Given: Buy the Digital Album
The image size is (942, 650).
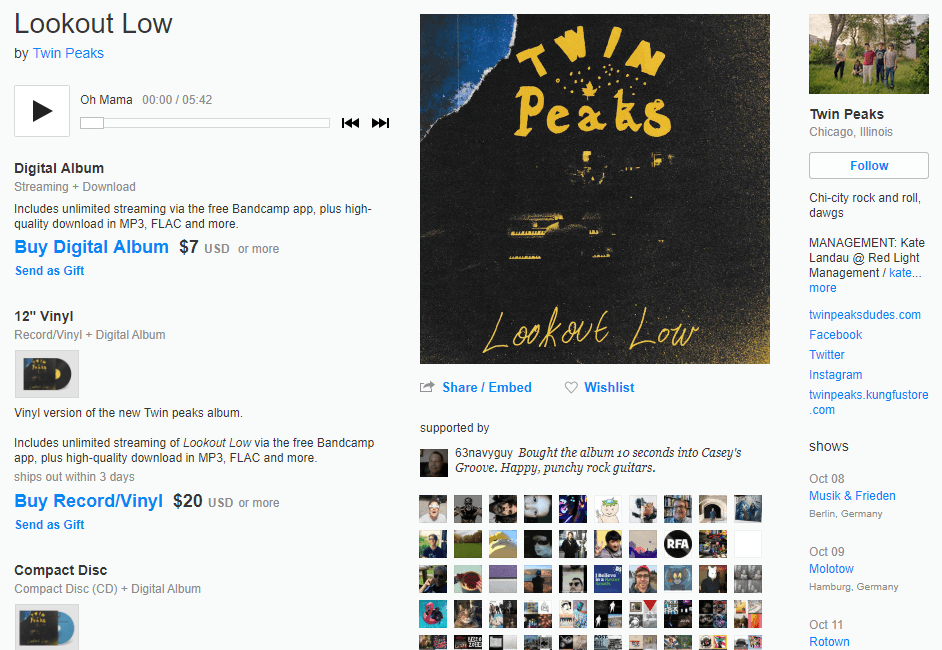Looking at the screenshot, I should pyautogui.click(x=91, y=247).
